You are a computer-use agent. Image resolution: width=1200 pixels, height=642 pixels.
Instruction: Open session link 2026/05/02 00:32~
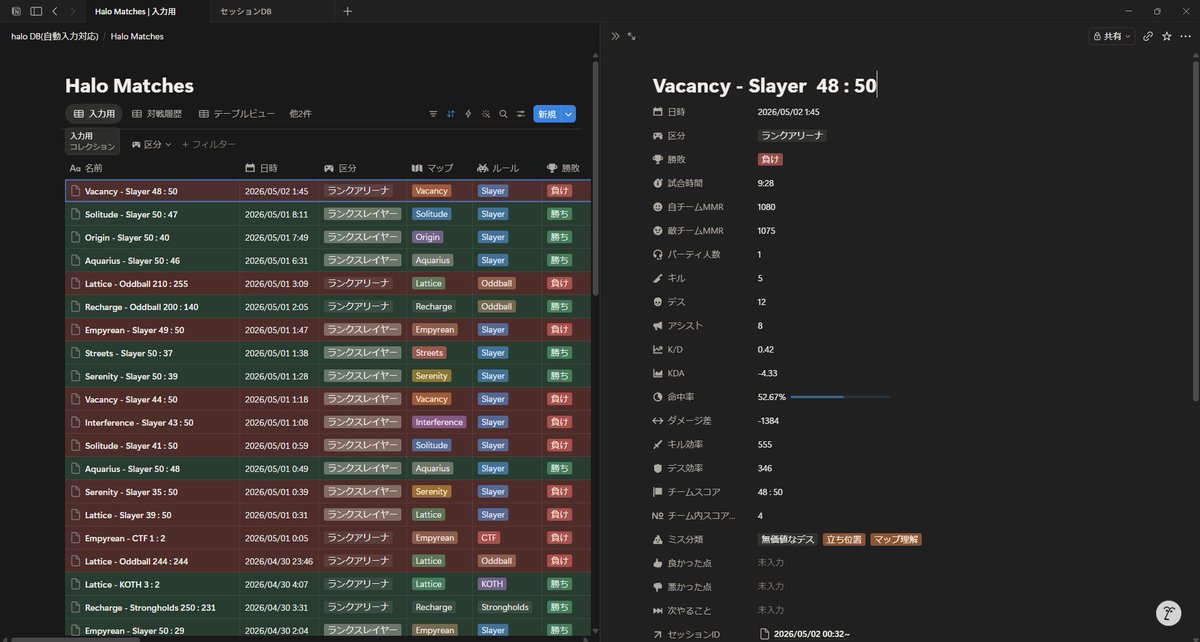(804, 634)
